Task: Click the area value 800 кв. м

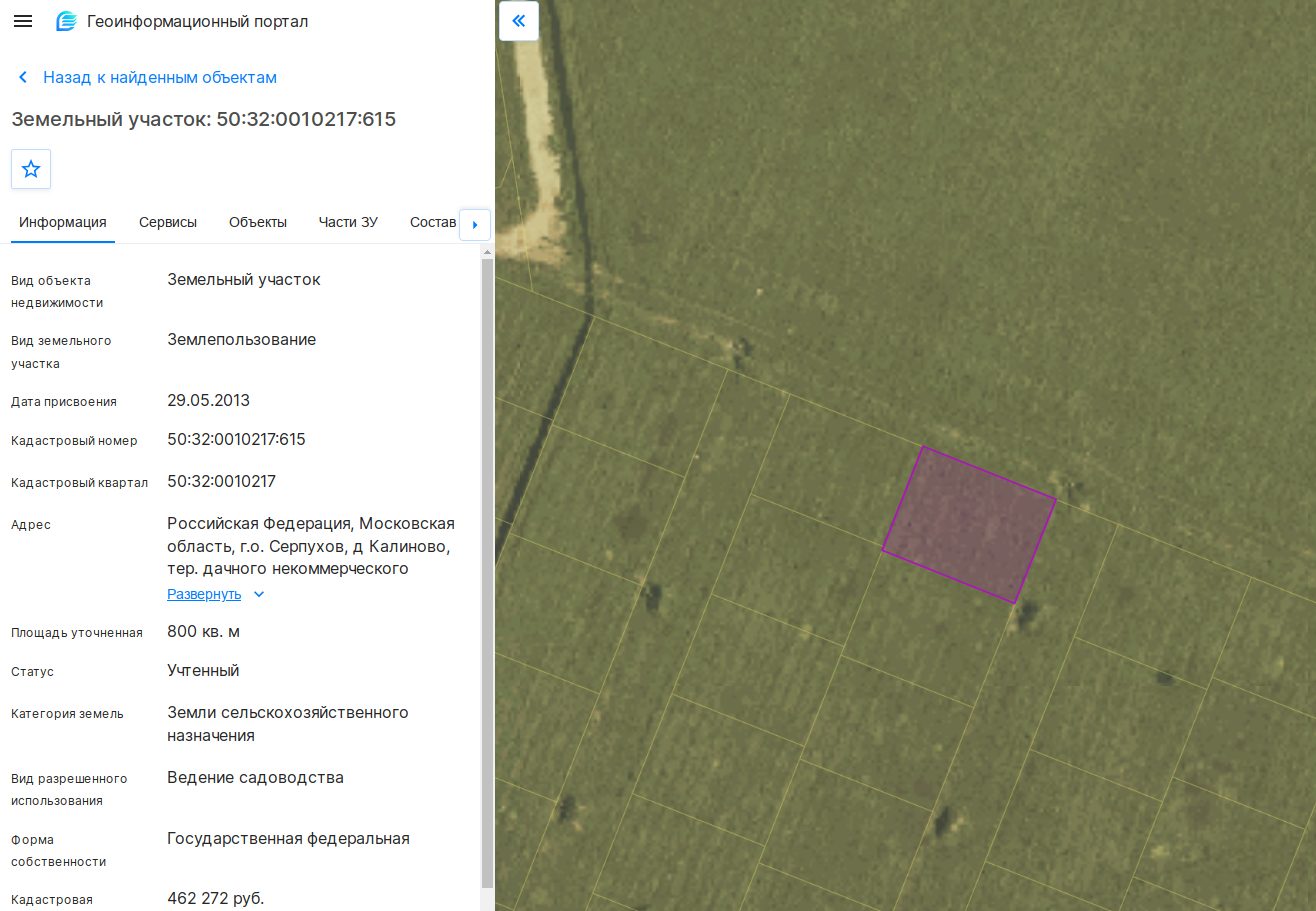Action: (x=203, y=631)
